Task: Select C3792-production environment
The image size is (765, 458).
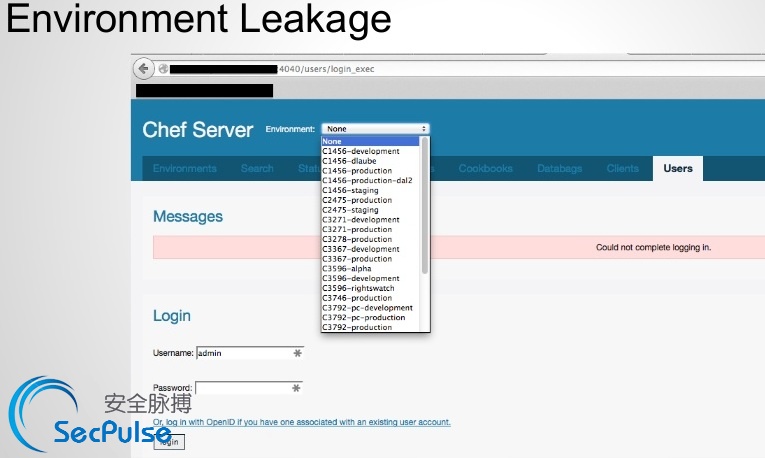Action: click(x=370, y=327)
